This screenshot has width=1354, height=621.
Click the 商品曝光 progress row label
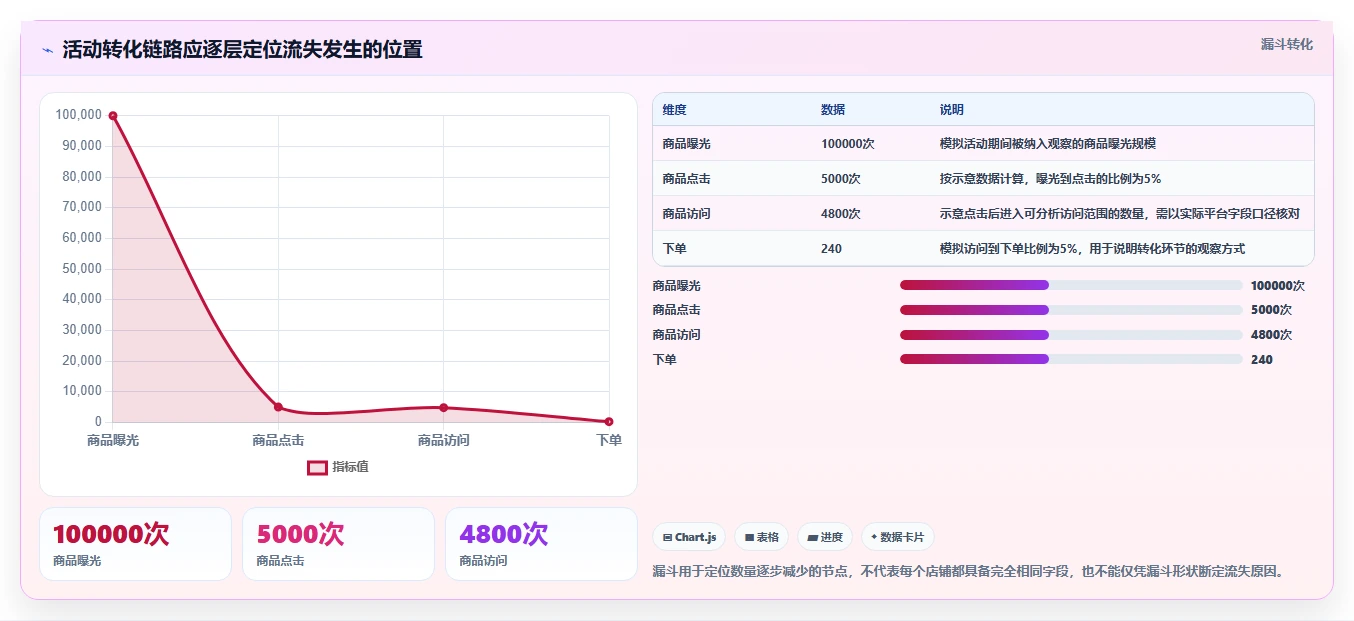tap(676, 286)
